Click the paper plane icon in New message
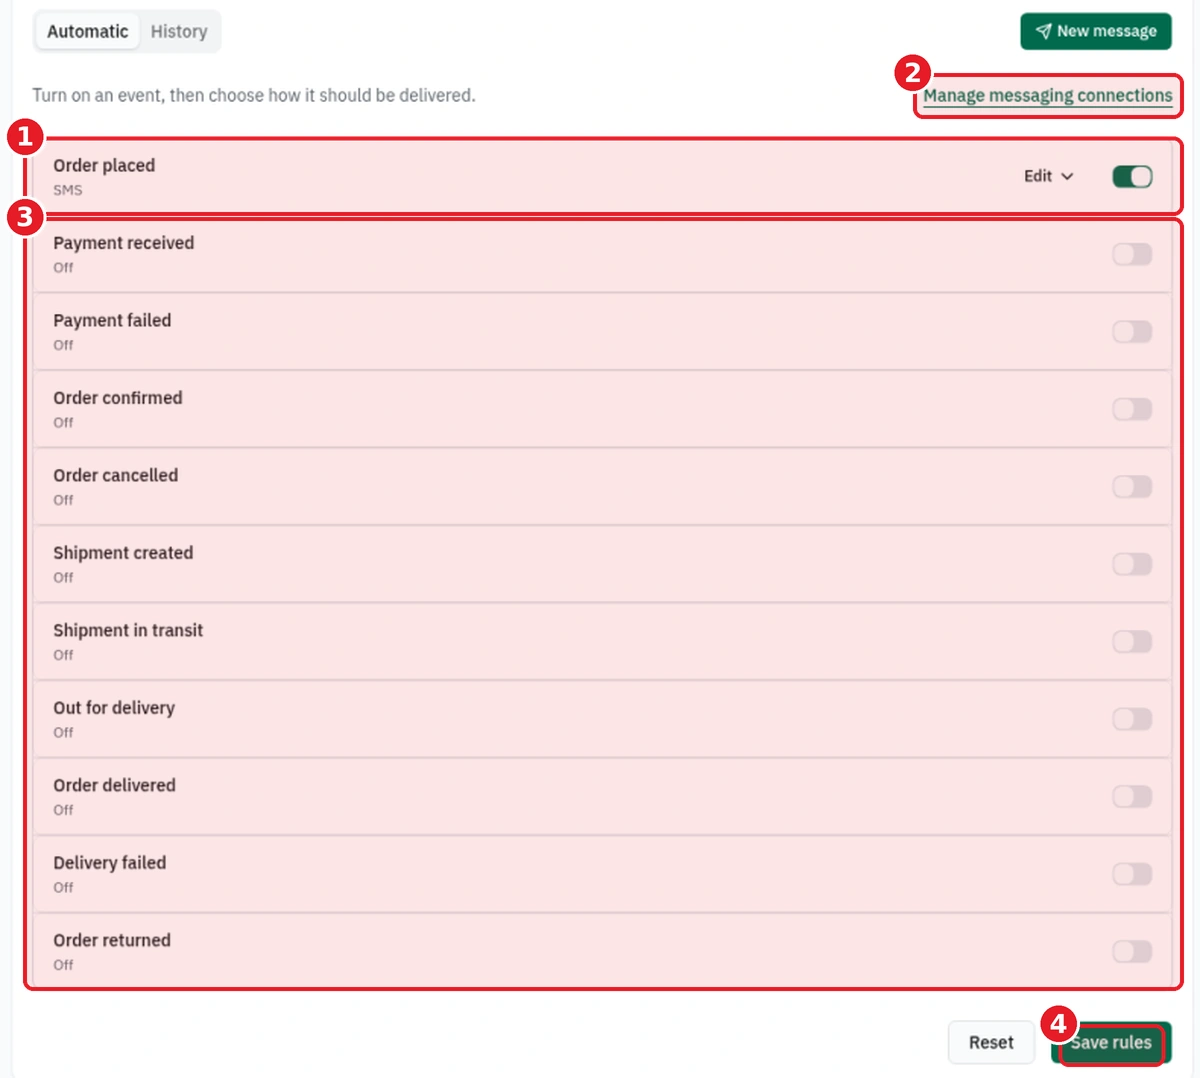The image size is (1200, 1078). point(1044,31)
